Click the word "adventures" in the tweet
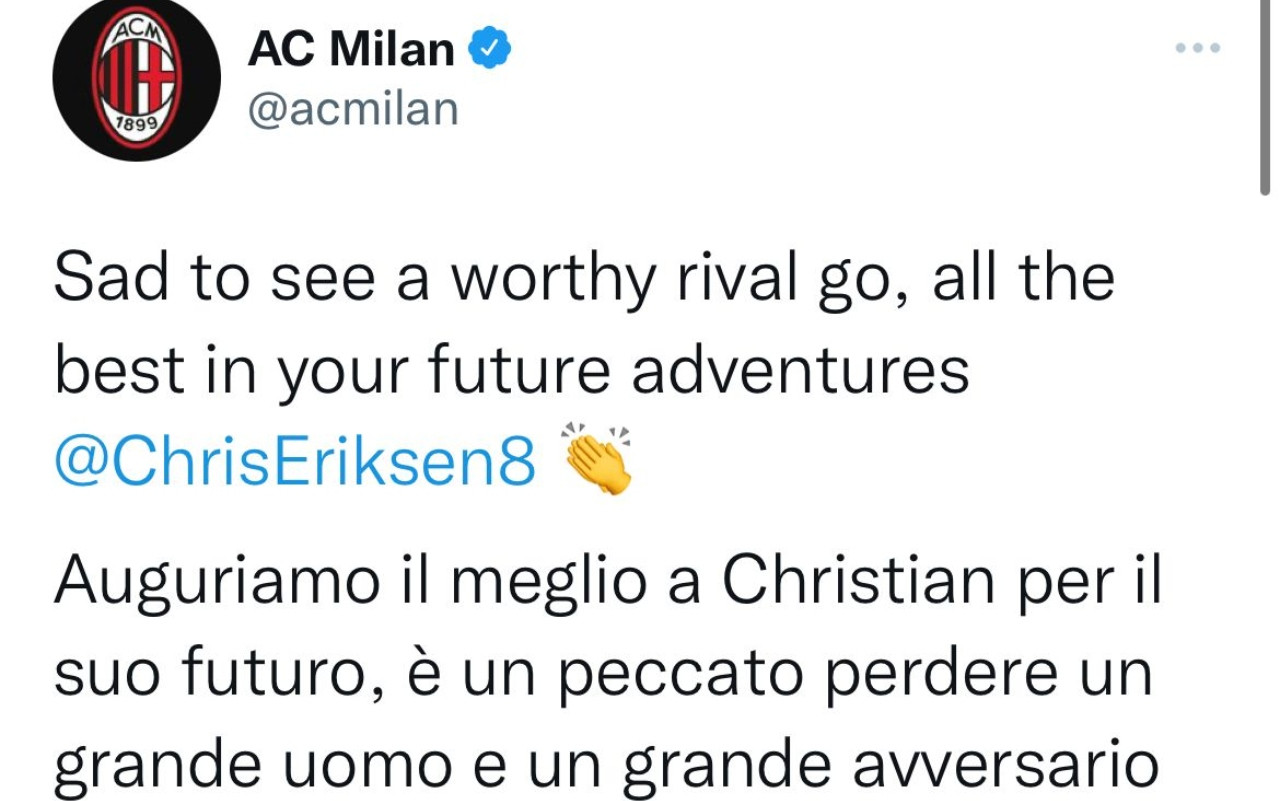 coord(800,369)
